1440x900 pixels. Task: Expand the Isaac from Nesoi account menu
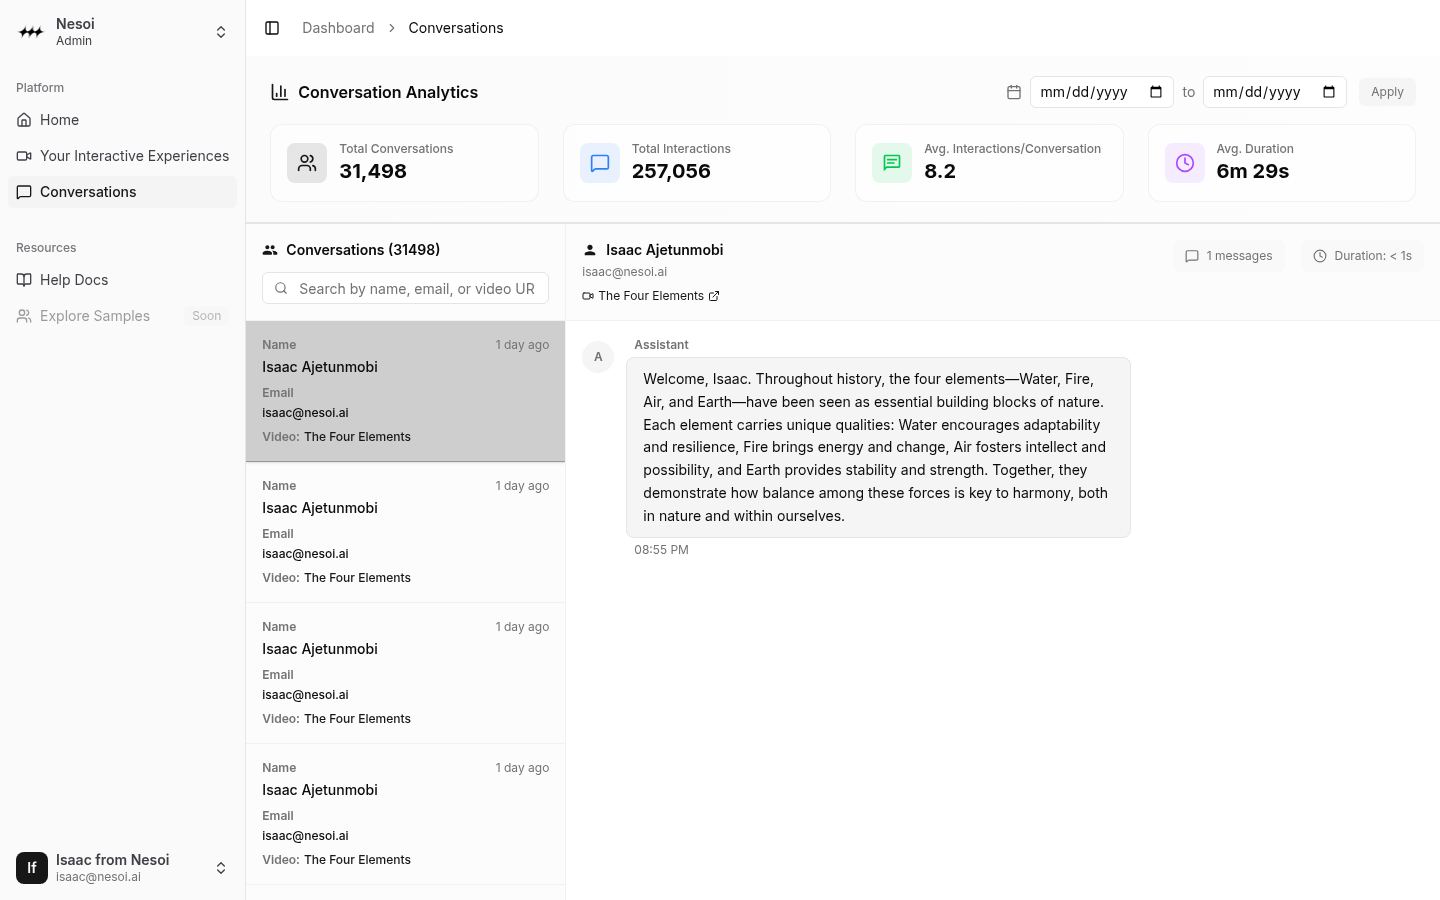(x=221, y=868)
